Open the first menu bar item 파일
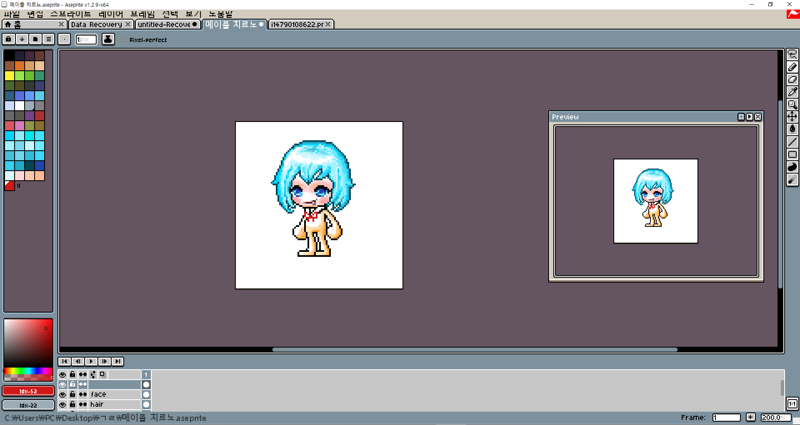This screenshot has height=425, width=800. pos(13,14)
